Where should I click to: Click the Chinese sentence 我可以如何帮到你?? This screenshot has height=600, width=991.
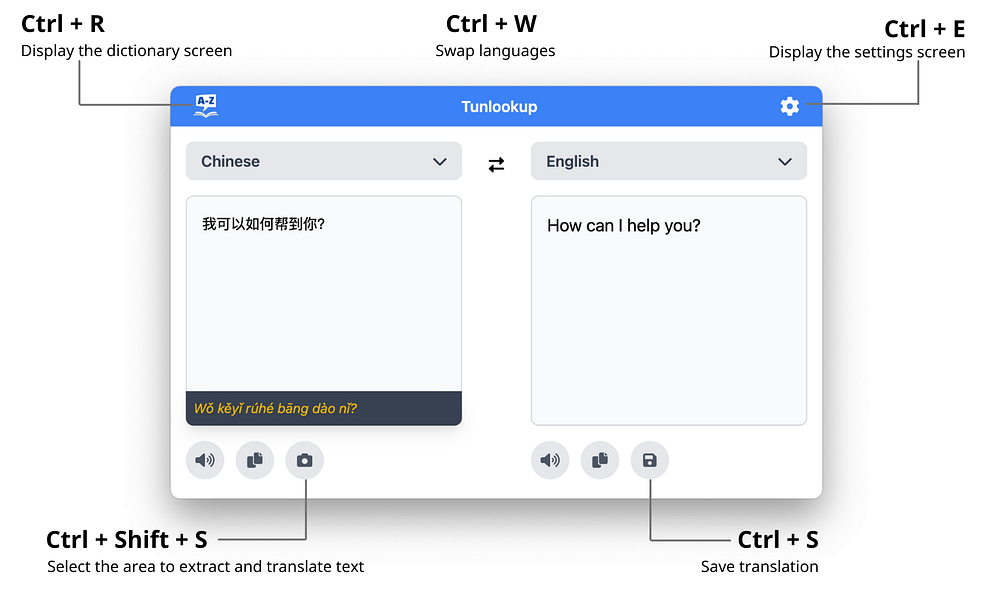coord(264,224)
